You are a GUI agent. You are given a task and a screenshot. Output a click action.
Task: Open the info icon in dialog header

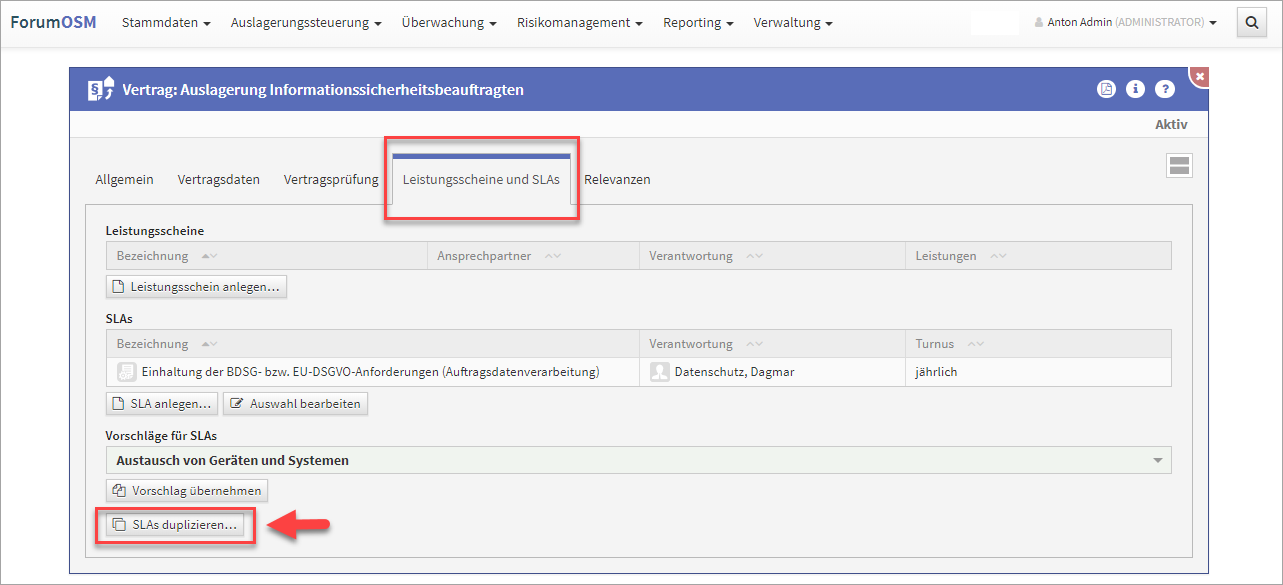pos(1135,89)
